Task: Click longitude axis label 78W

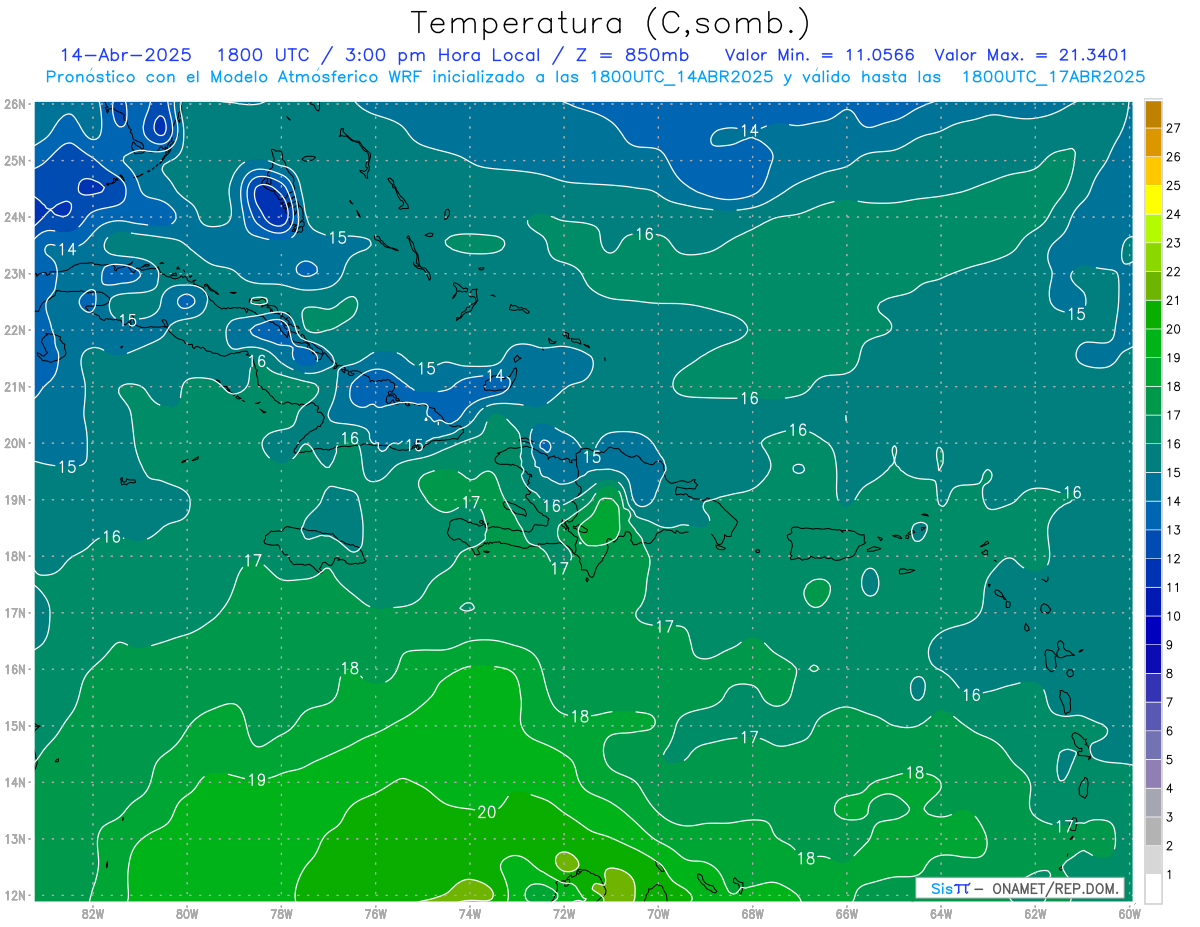Action: click(281, 913)
